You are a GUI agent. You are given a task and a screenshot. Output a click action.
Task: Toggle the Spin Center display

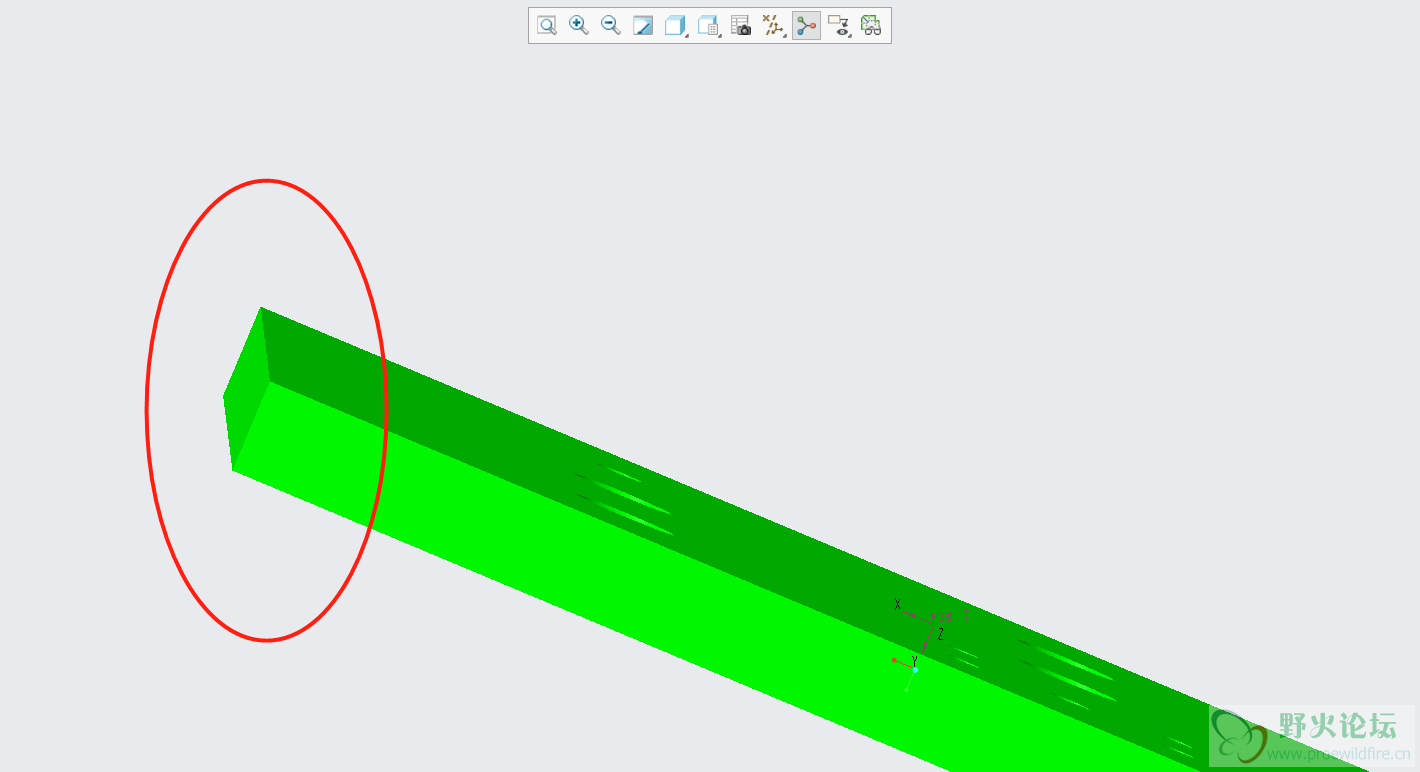coord(806,26)
